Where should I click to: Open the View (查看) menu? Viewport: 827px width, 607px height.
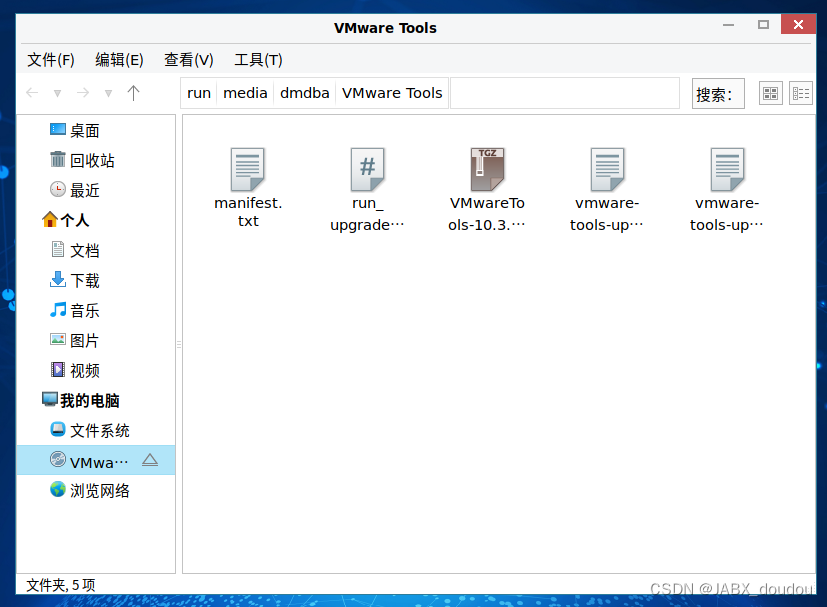click(188, 60)
